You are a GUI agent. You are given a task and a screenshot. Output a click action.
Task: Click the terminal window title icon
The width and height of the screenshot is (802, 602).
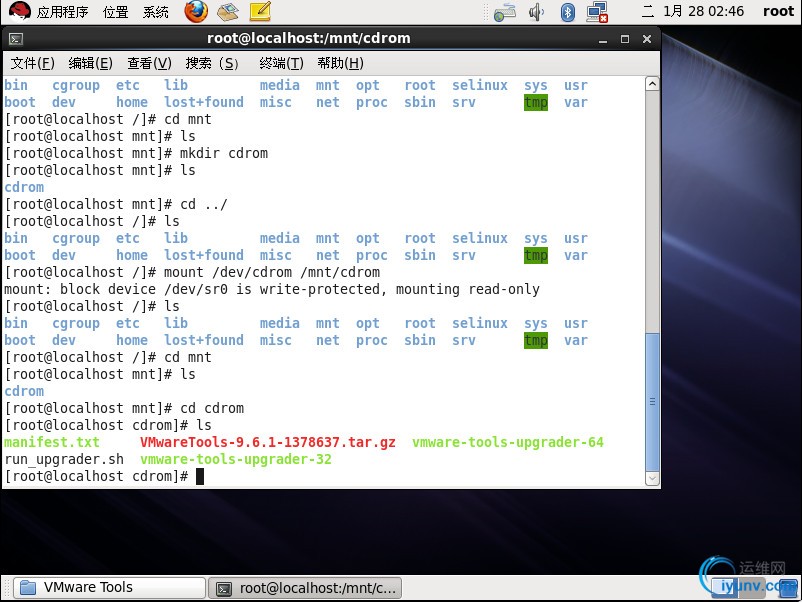tap(16, 39)
